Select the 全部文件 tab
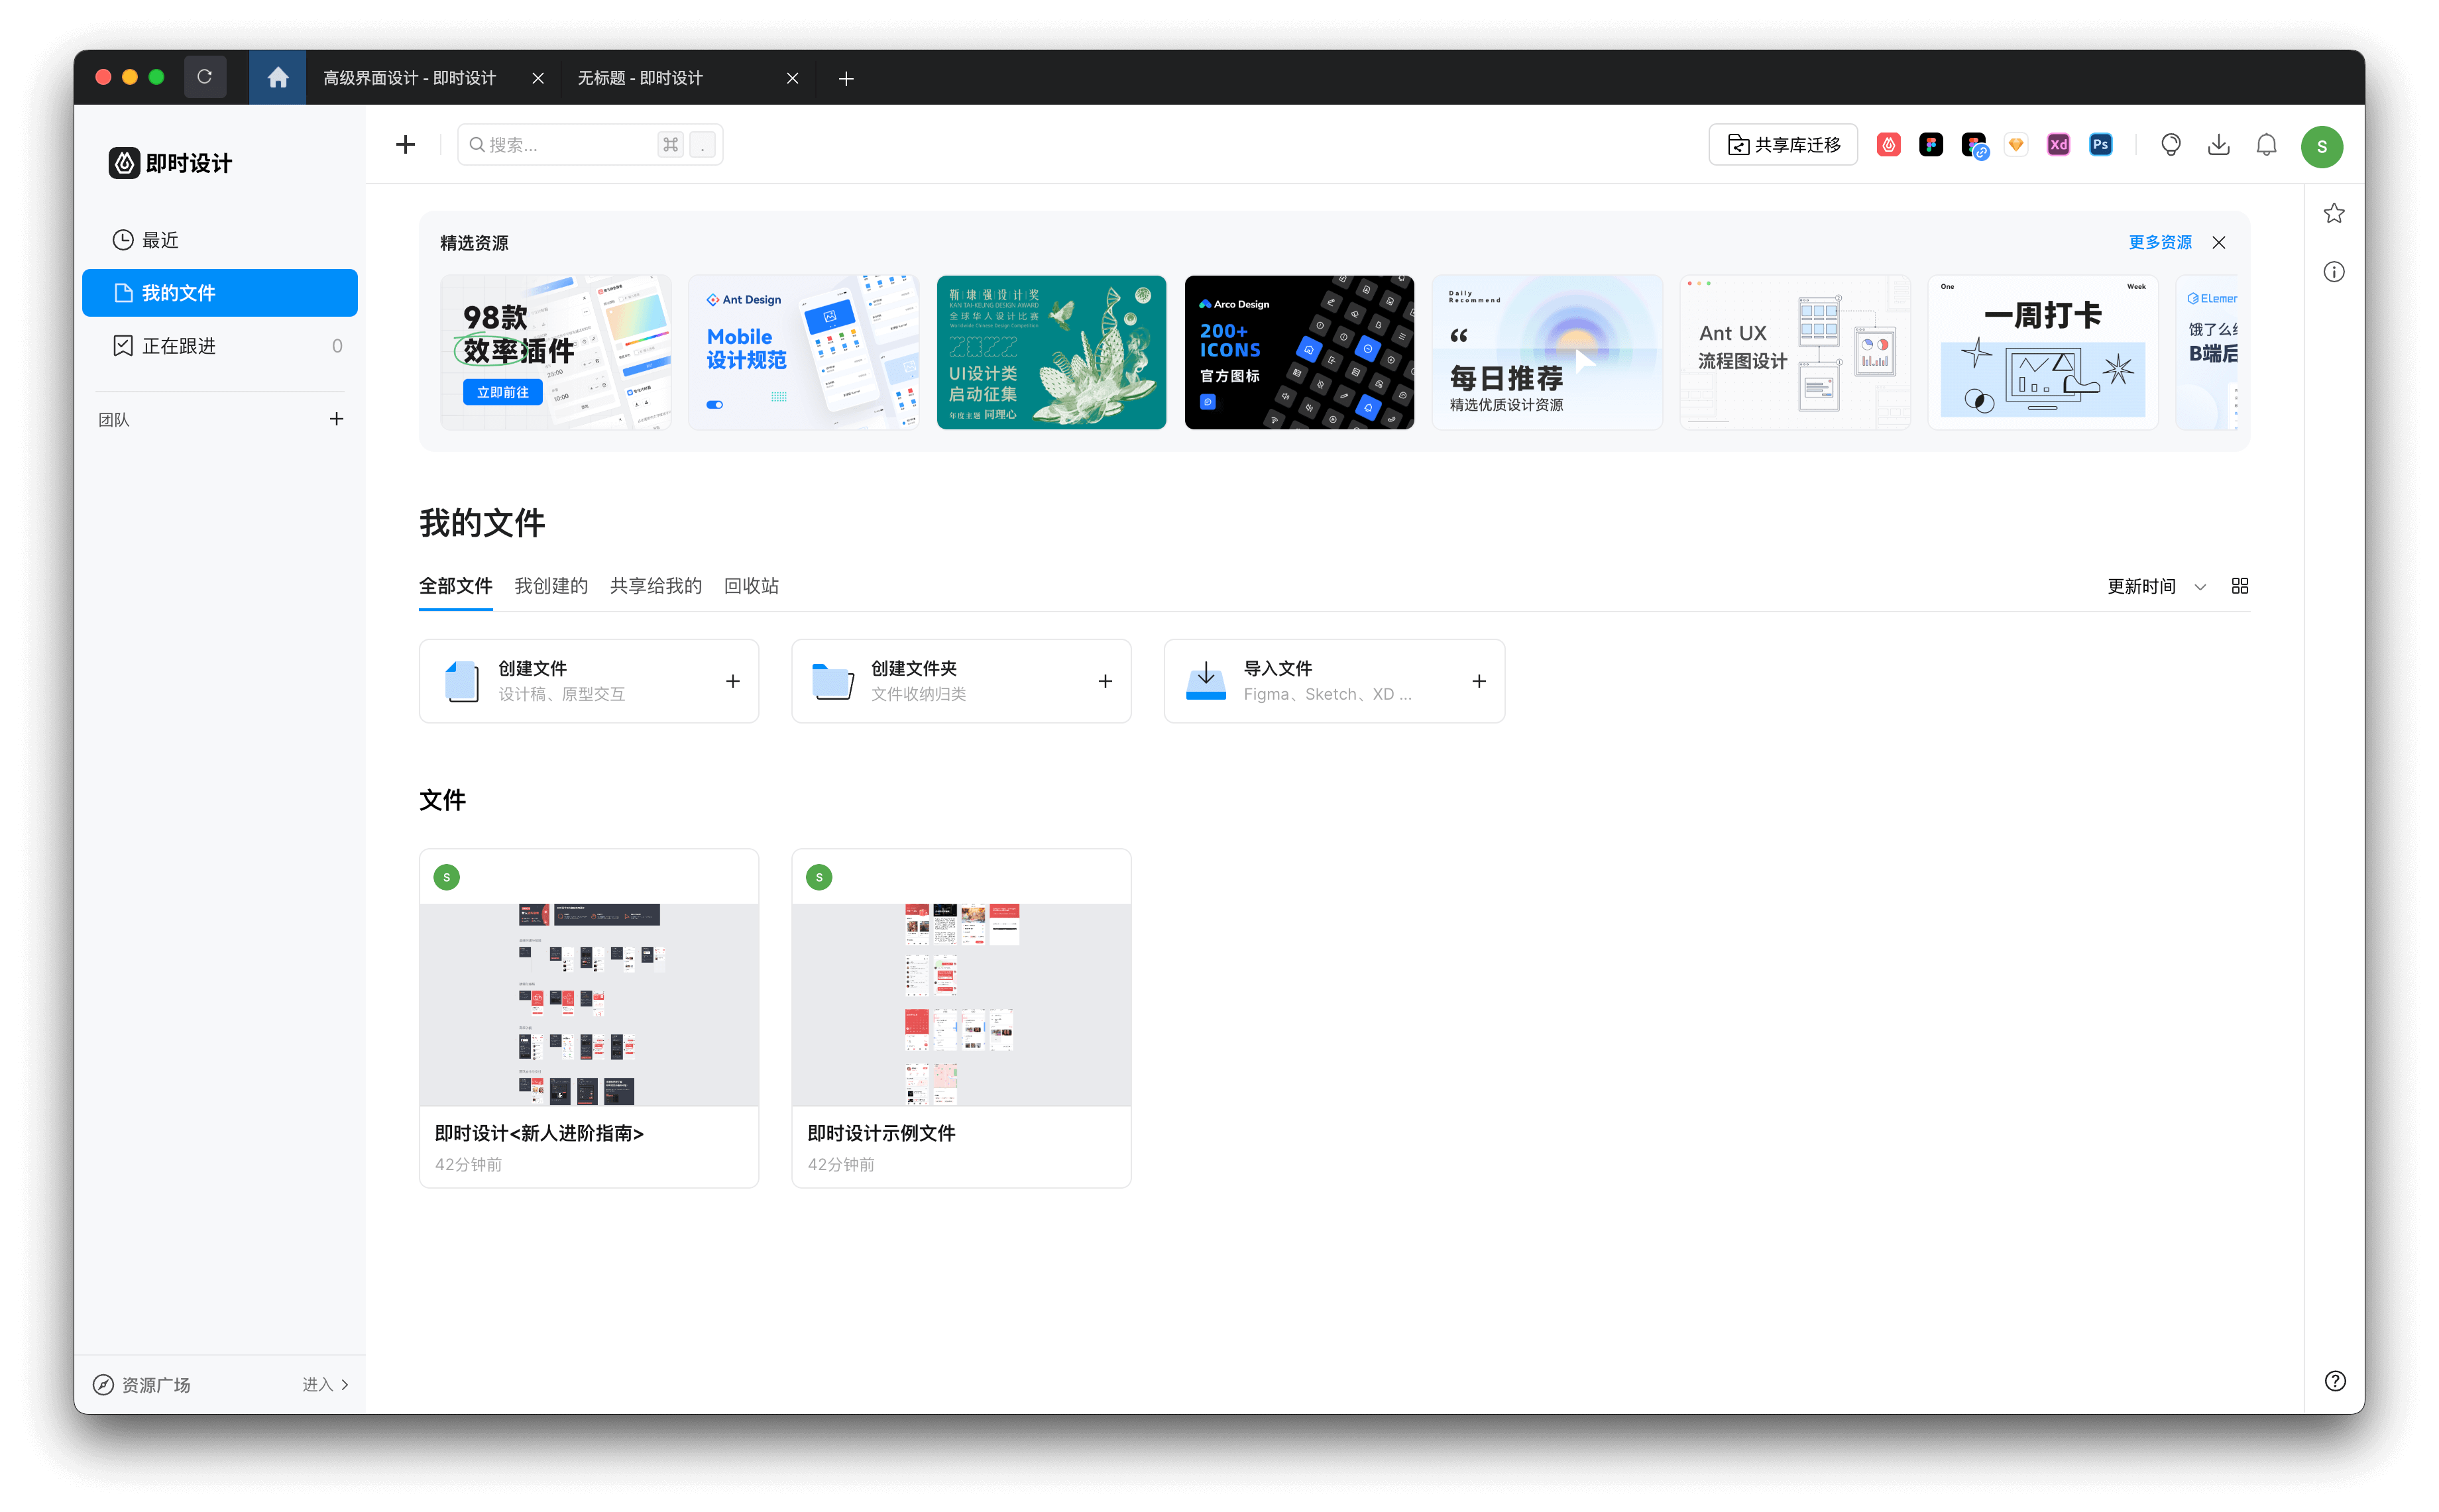Image resolution: width=2439 pixels, height=1512 pixels. point(455,586)
